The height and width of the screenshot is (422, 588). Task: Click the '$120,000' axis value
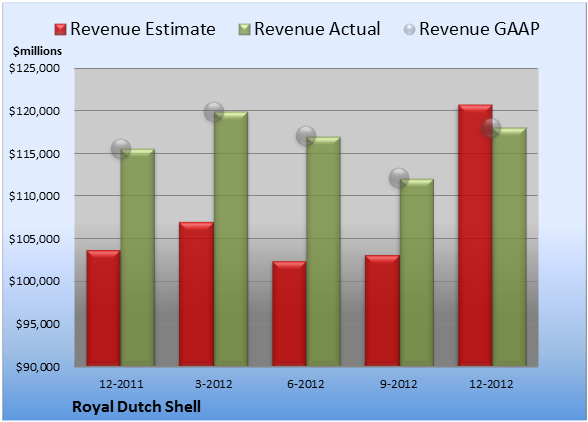(34, 111)
